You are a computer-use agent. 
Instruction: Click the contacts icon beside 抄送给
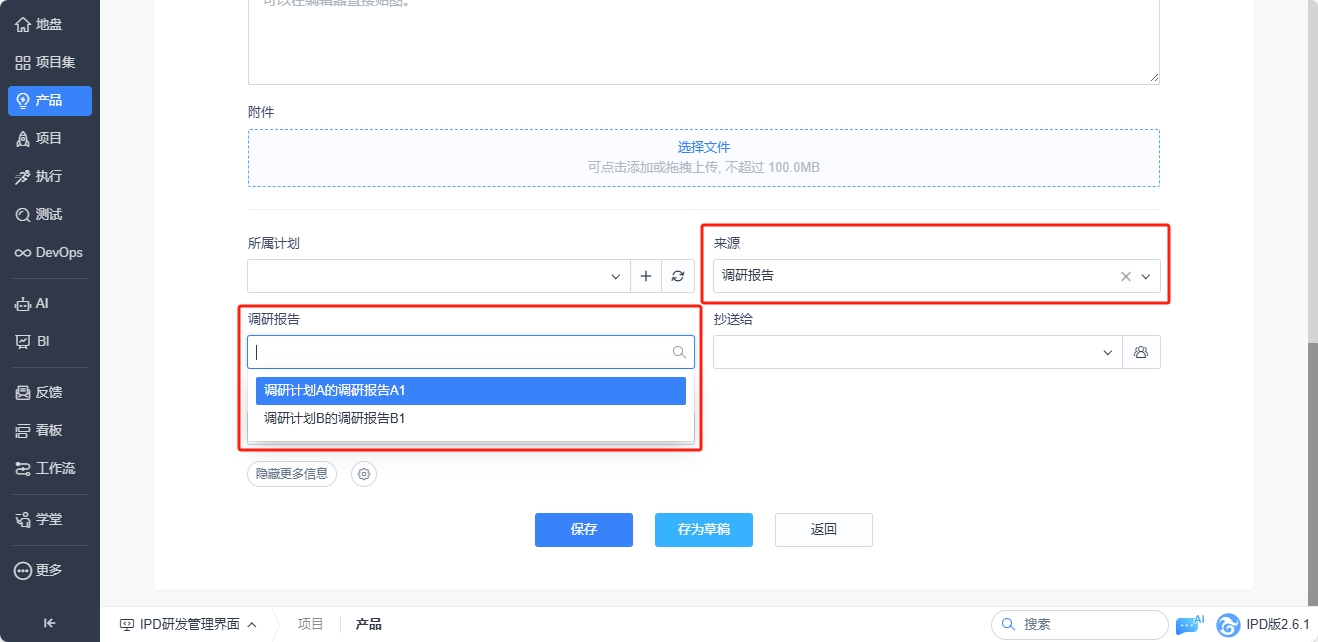[1141, 352]
